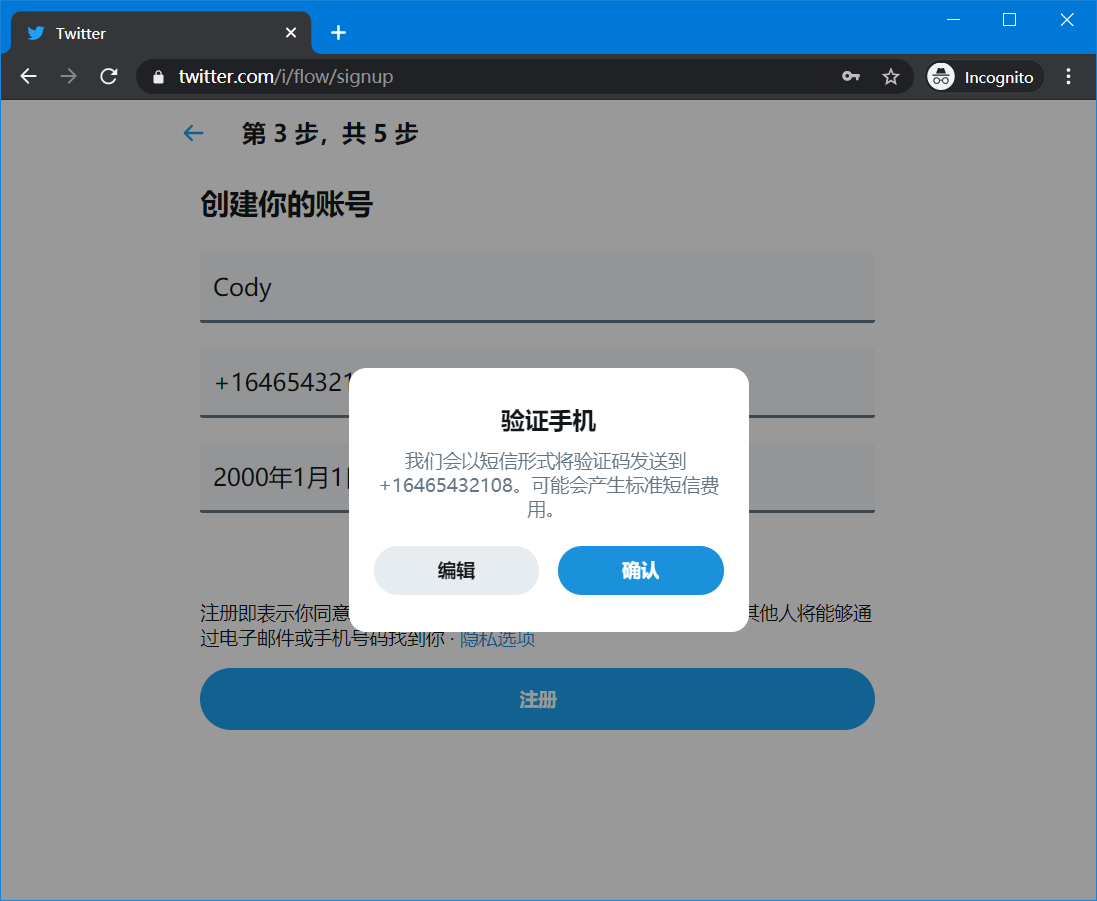
Task: Close the Twitter tab
Action: coord(291,33)
